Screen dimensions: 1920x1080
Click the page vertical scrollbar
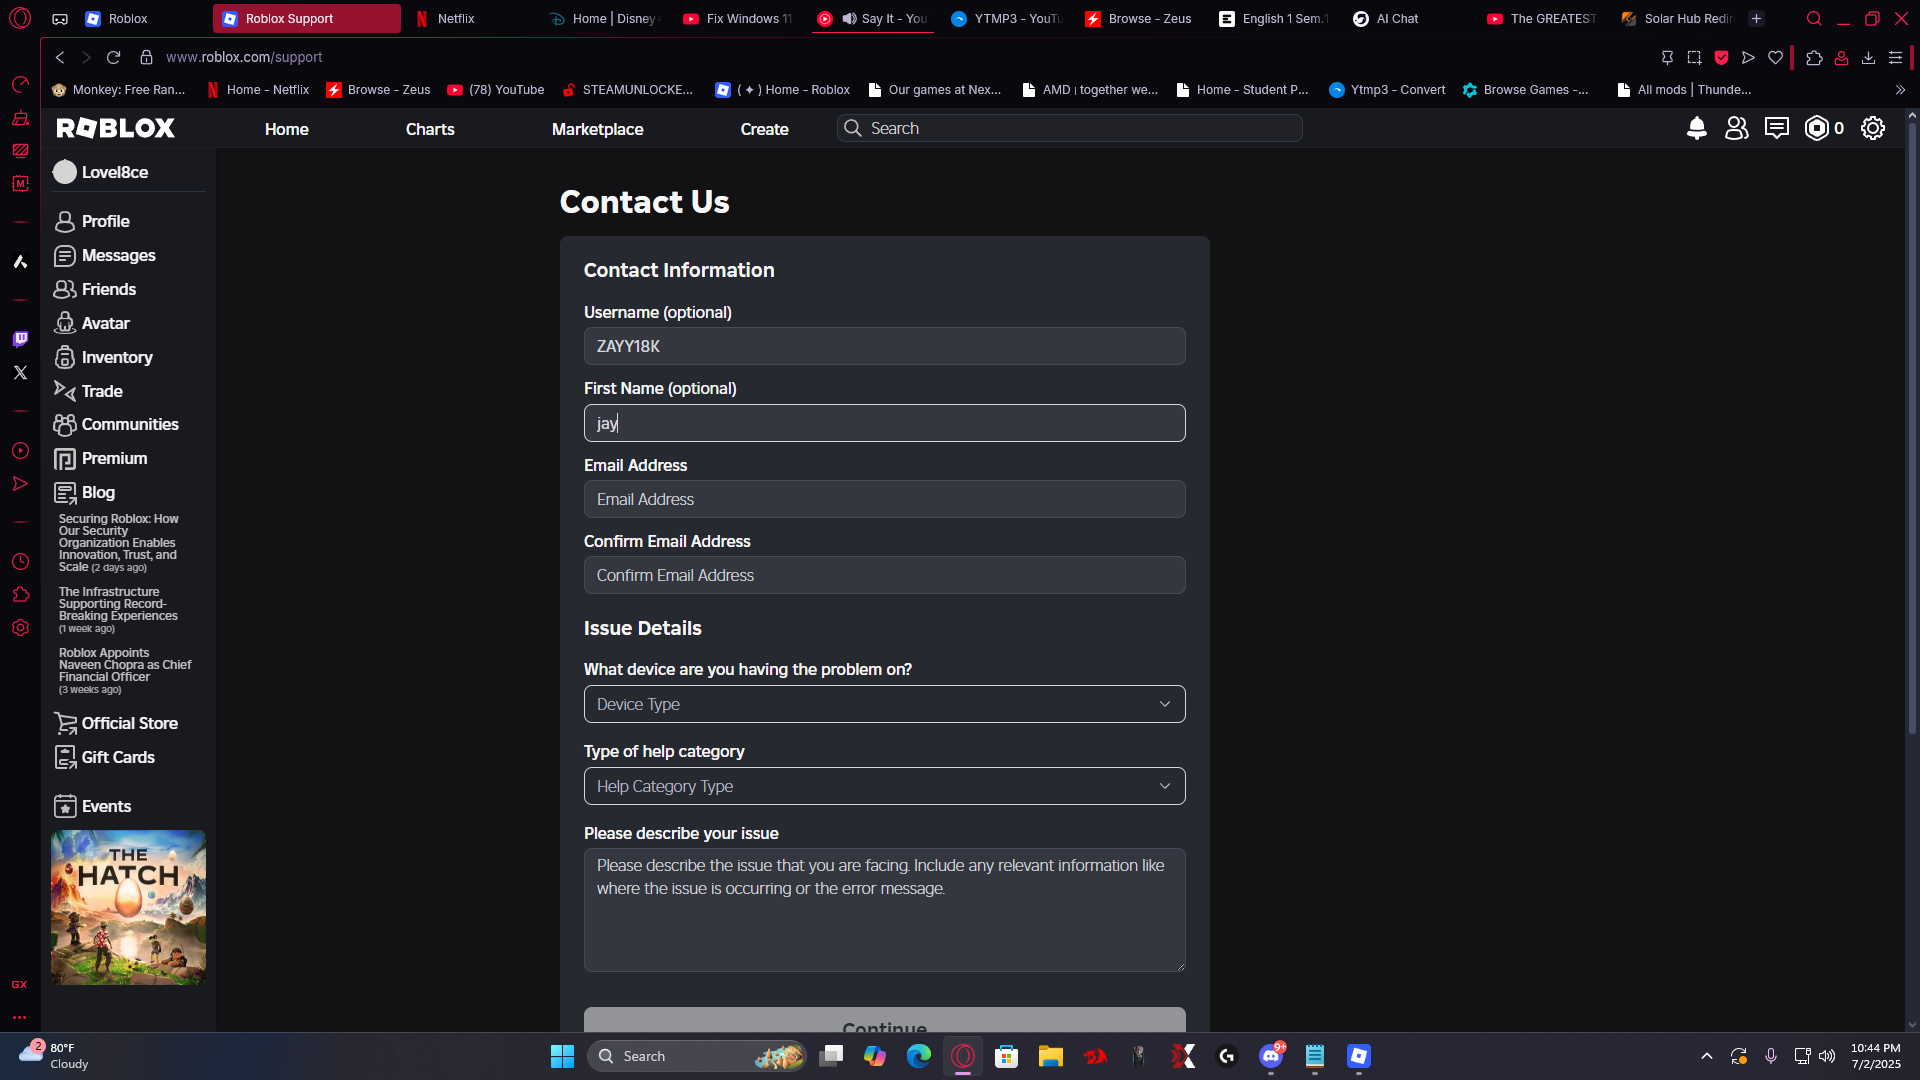coord(1912,430)
